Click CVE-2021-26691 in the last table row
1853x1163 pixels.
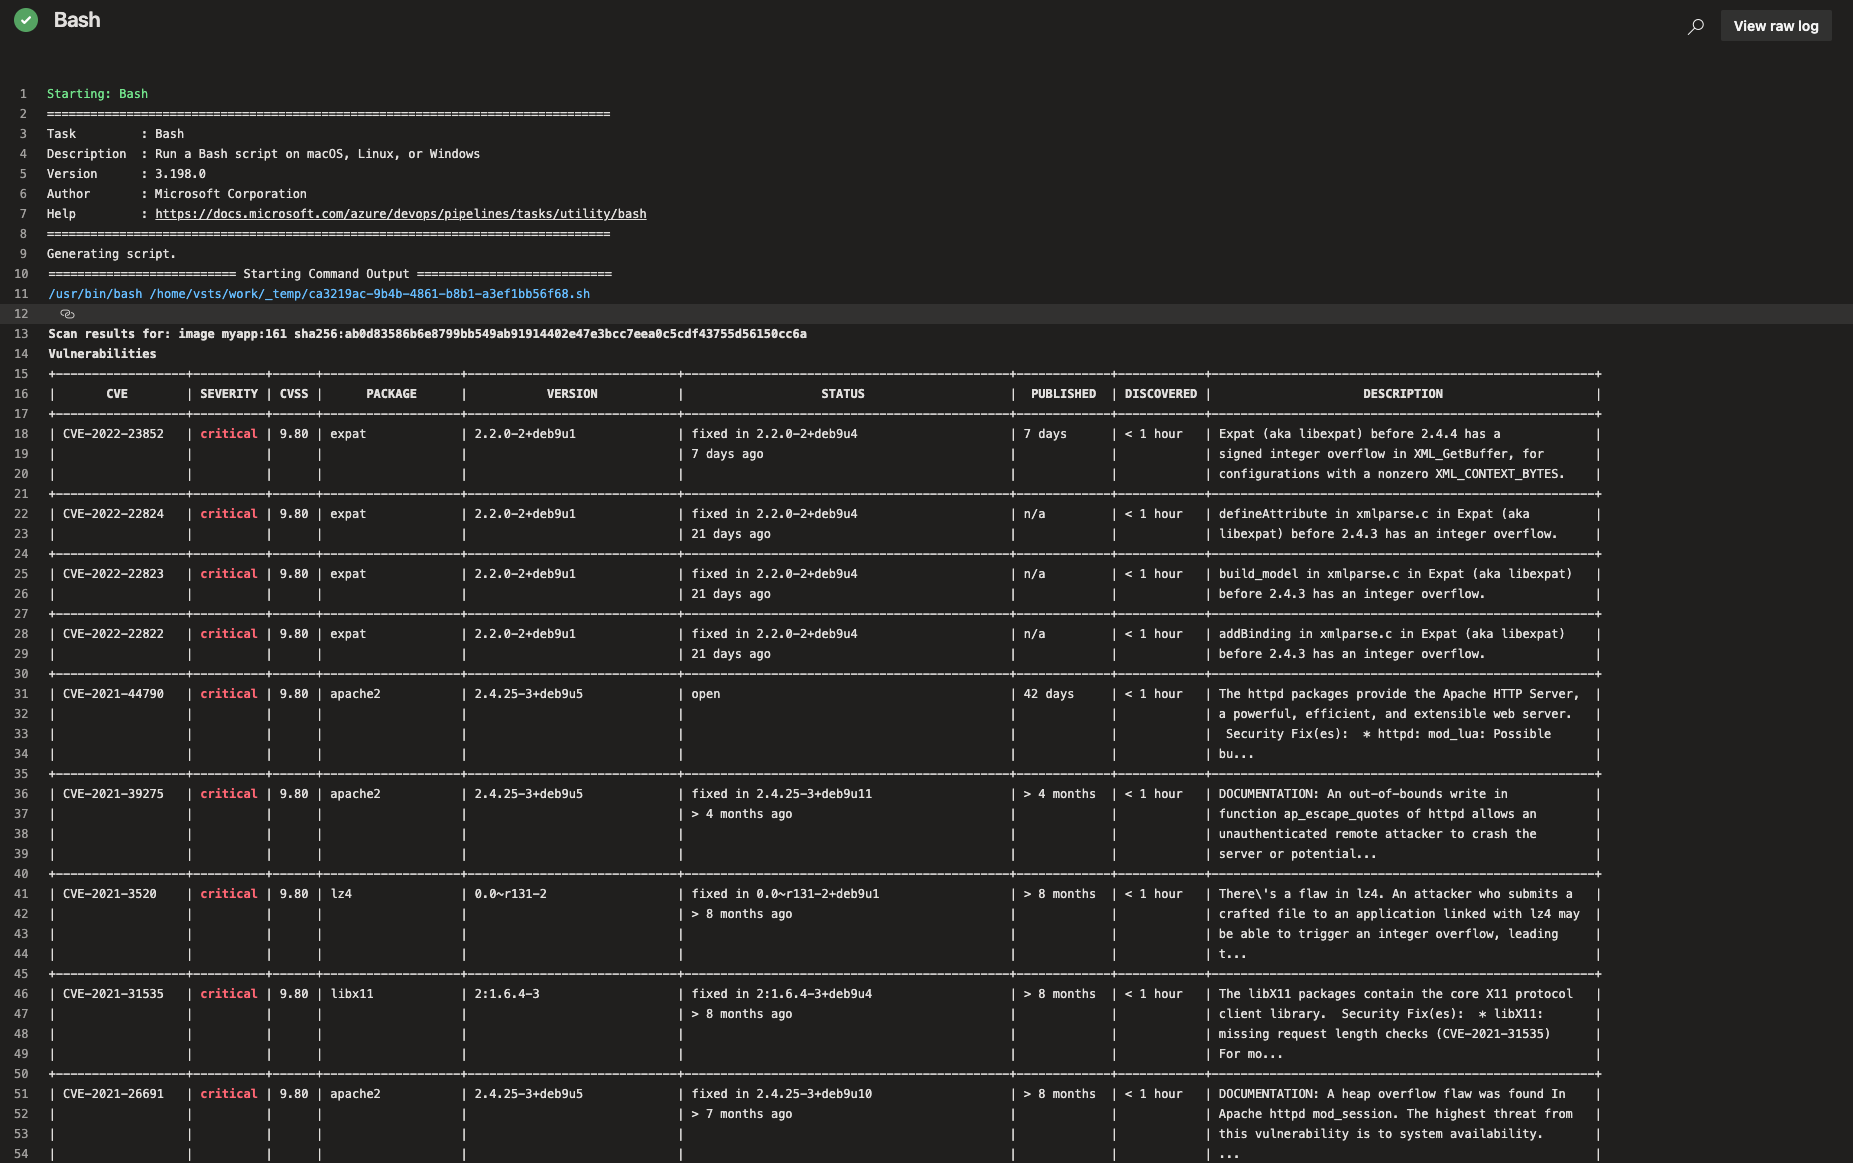pos(113,1094)
